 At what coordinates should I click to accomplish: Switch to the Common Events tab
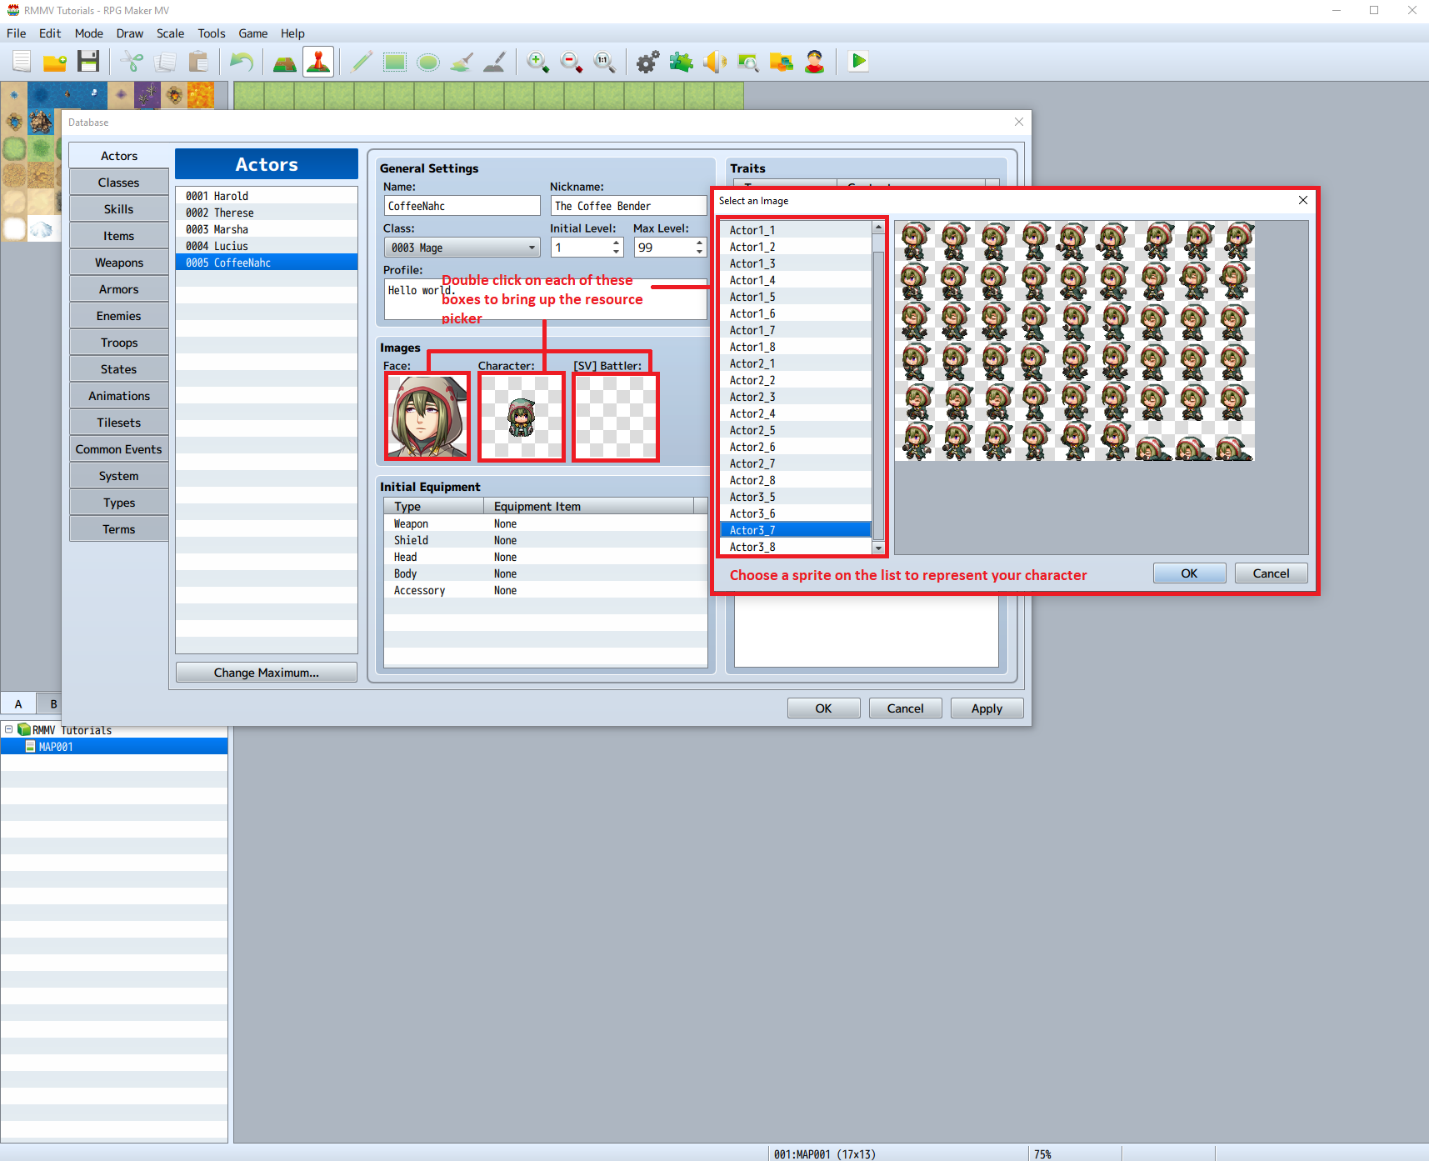(x=119, y=449)
